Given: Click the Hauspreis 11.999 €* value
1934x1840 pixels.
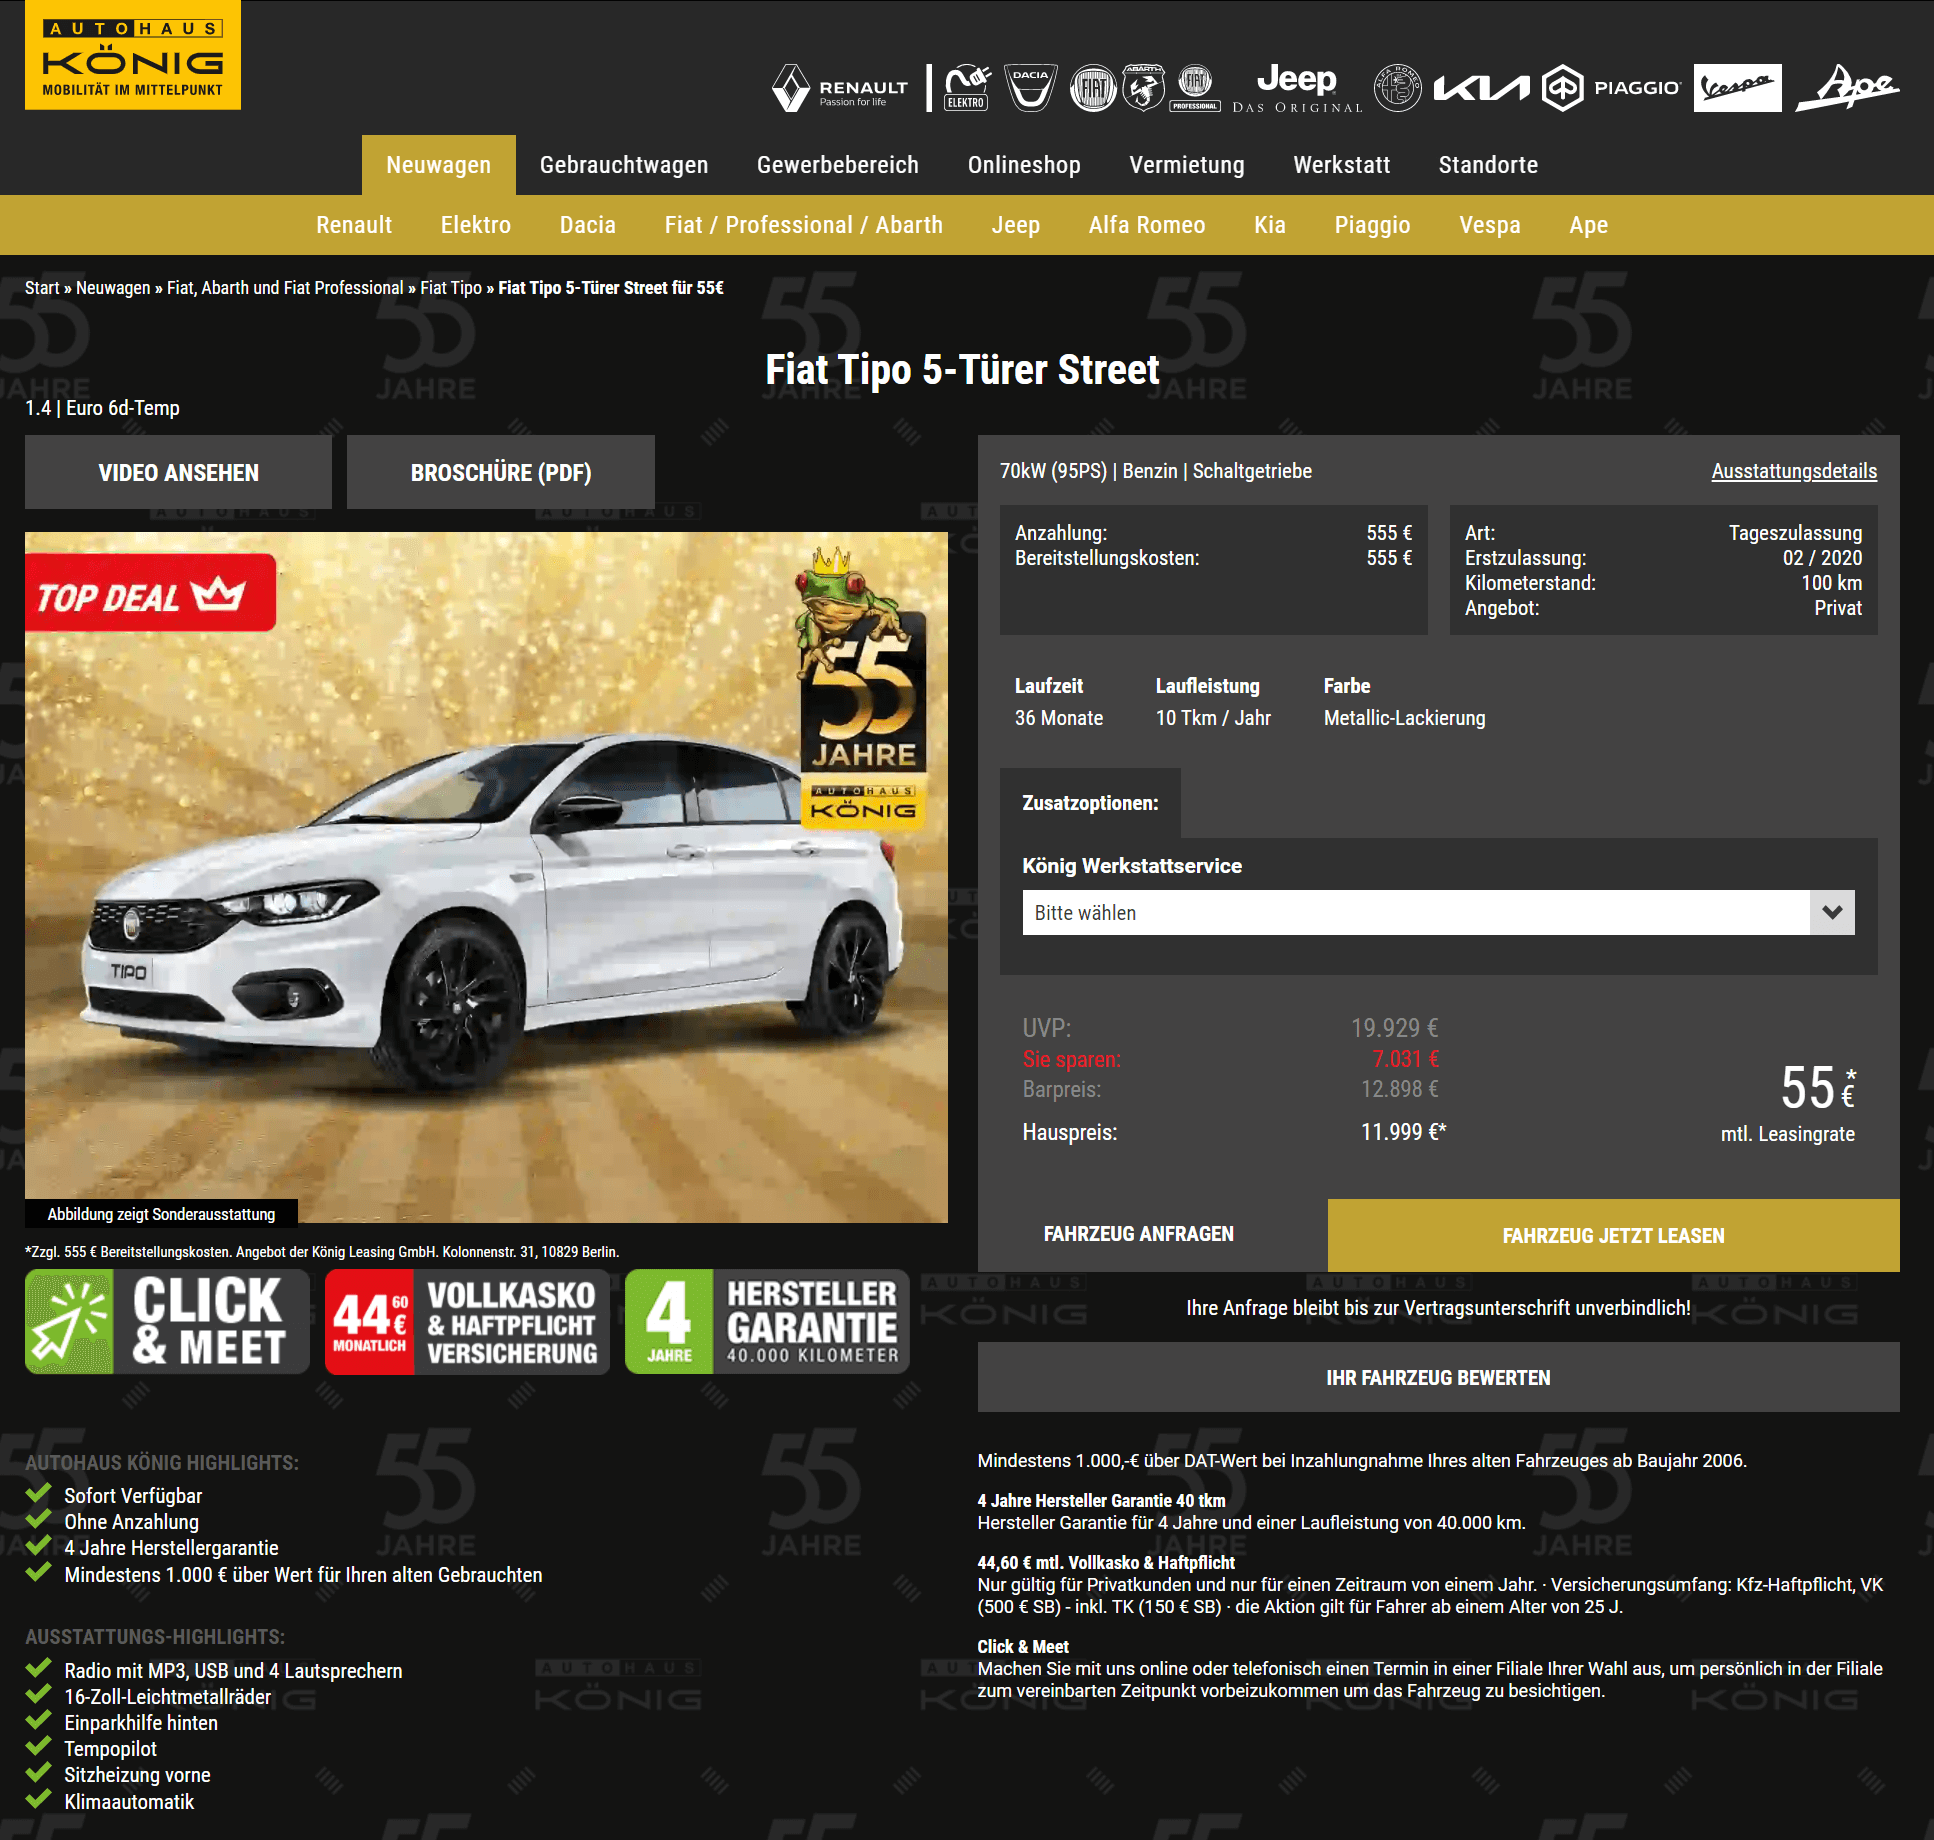Looking at the screenshot, I should click(1403, 1132).
